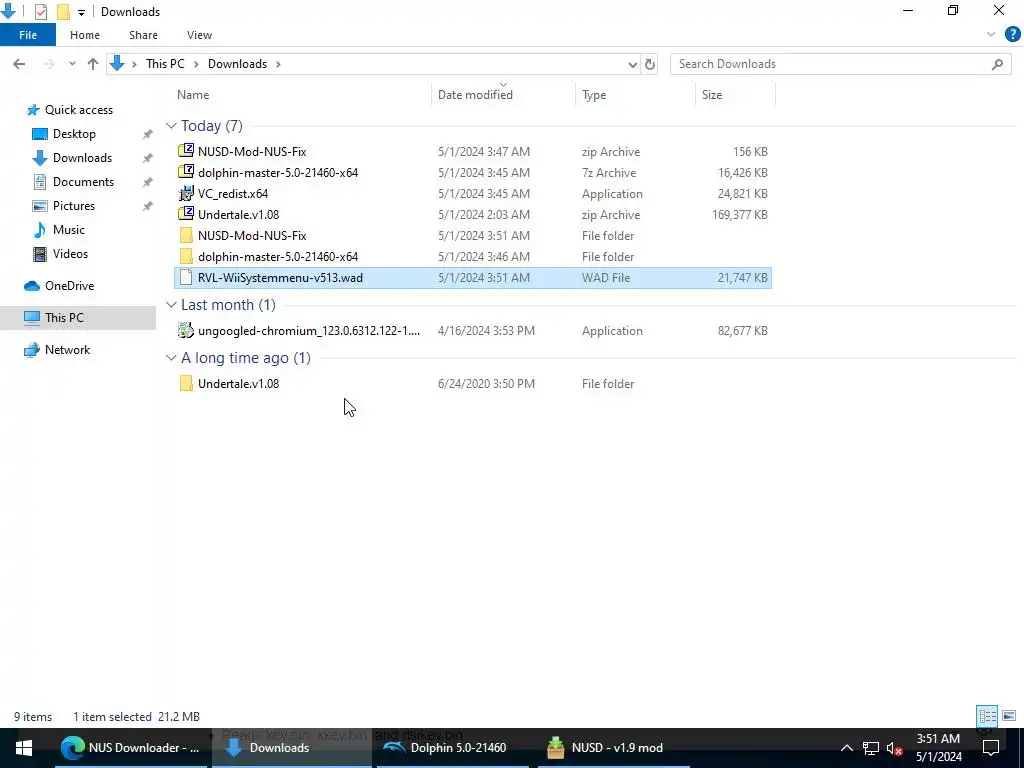Go up one folder level

(93, 64)
